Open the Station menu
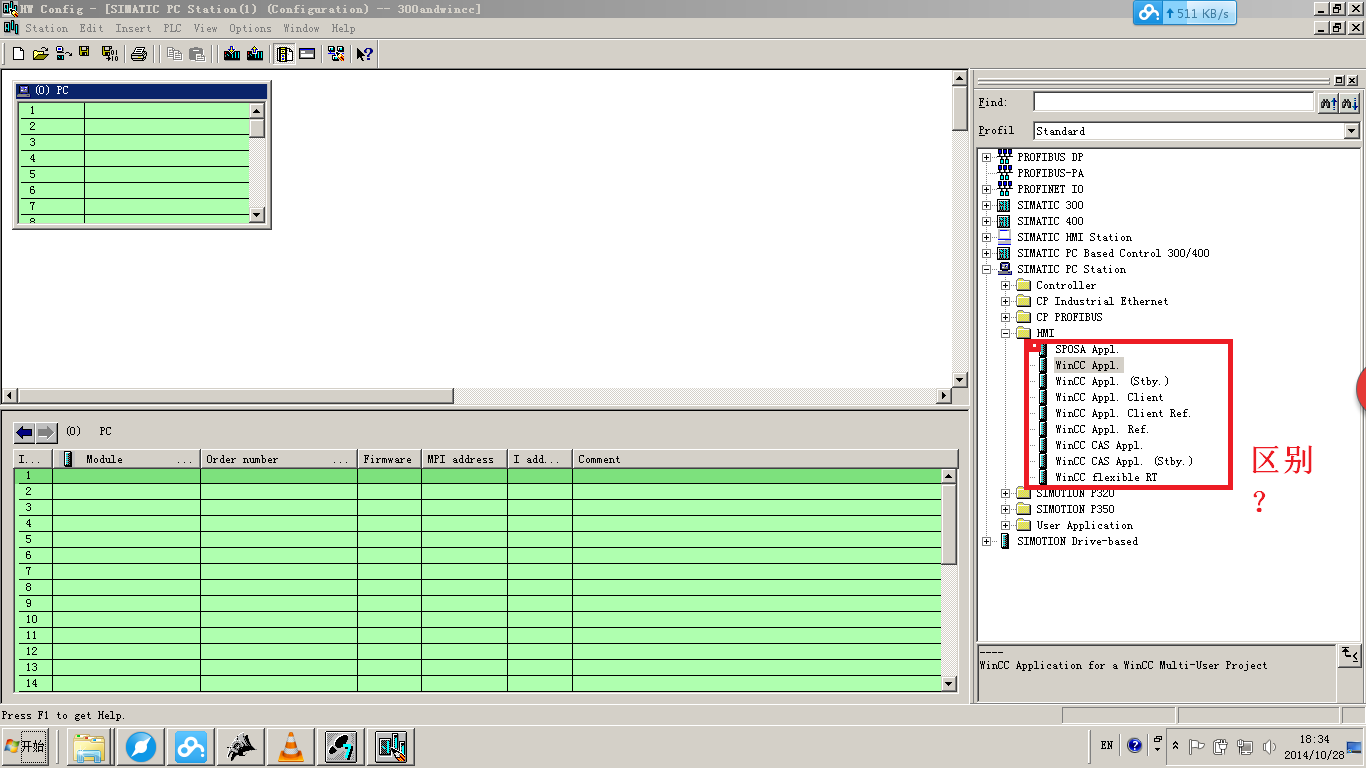The image size is (1366, 768). pos(46,28)
